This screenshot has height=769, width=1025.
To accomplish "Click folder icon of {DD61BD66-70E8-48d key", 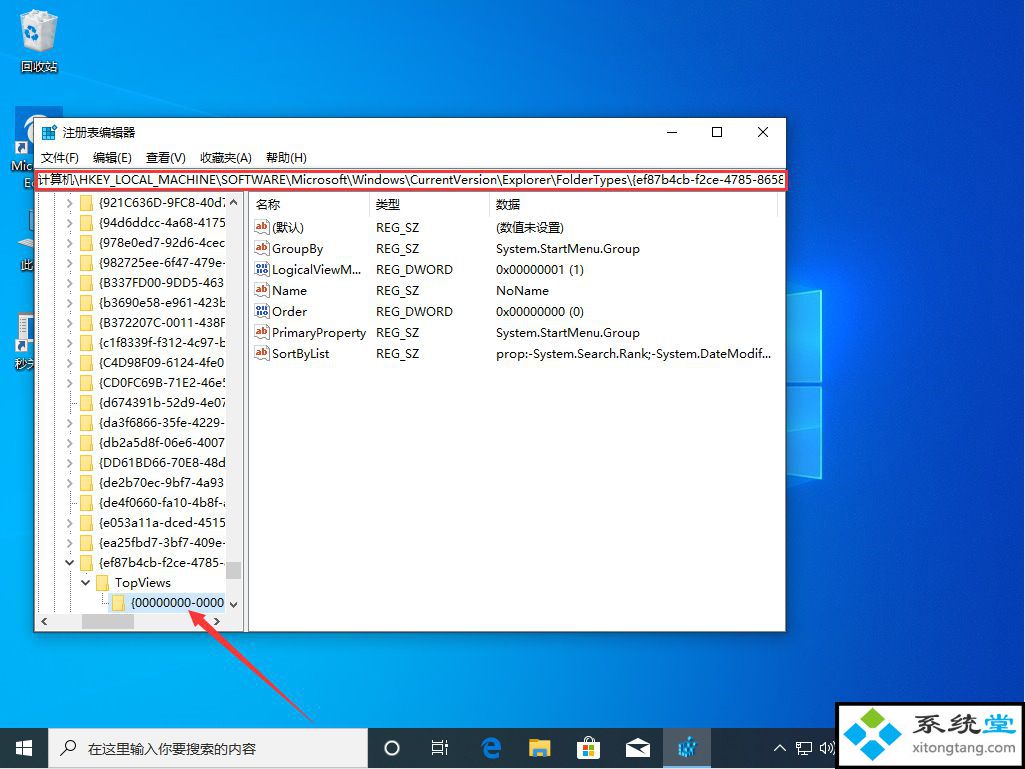I will click(86, 462).
